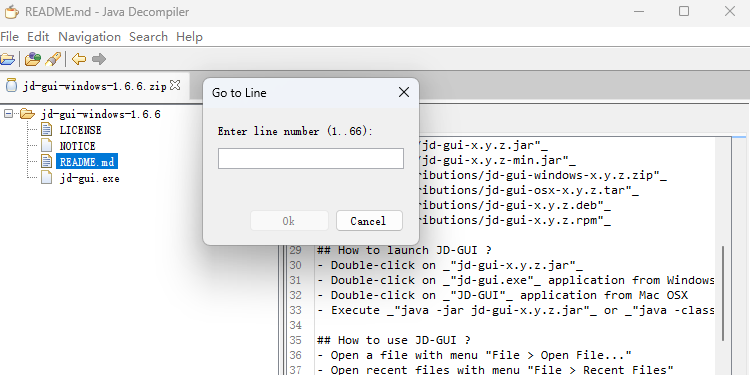Select README.md in the file tree
Image resolution: width=750 pixels, height=375 pixels.
point(87,162)
